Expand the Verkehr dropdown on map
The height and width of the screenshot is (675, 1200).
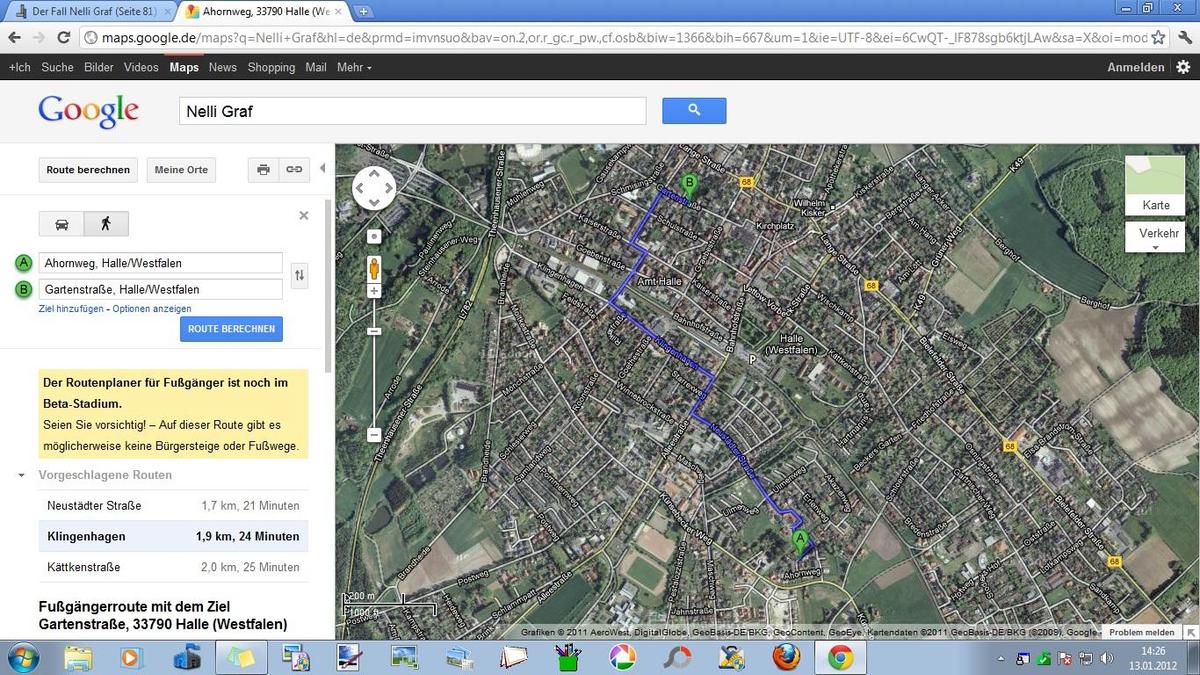(1155, 238)
